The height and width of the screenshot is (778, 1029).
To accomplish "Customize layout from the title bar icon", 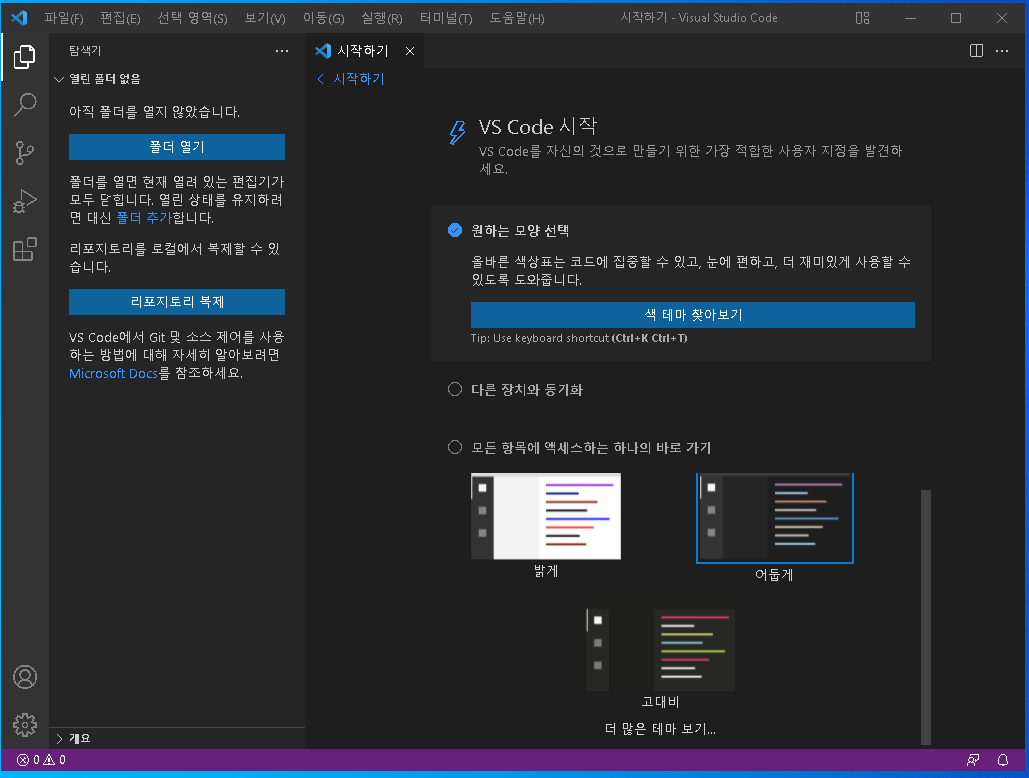I will pos(862,18).
